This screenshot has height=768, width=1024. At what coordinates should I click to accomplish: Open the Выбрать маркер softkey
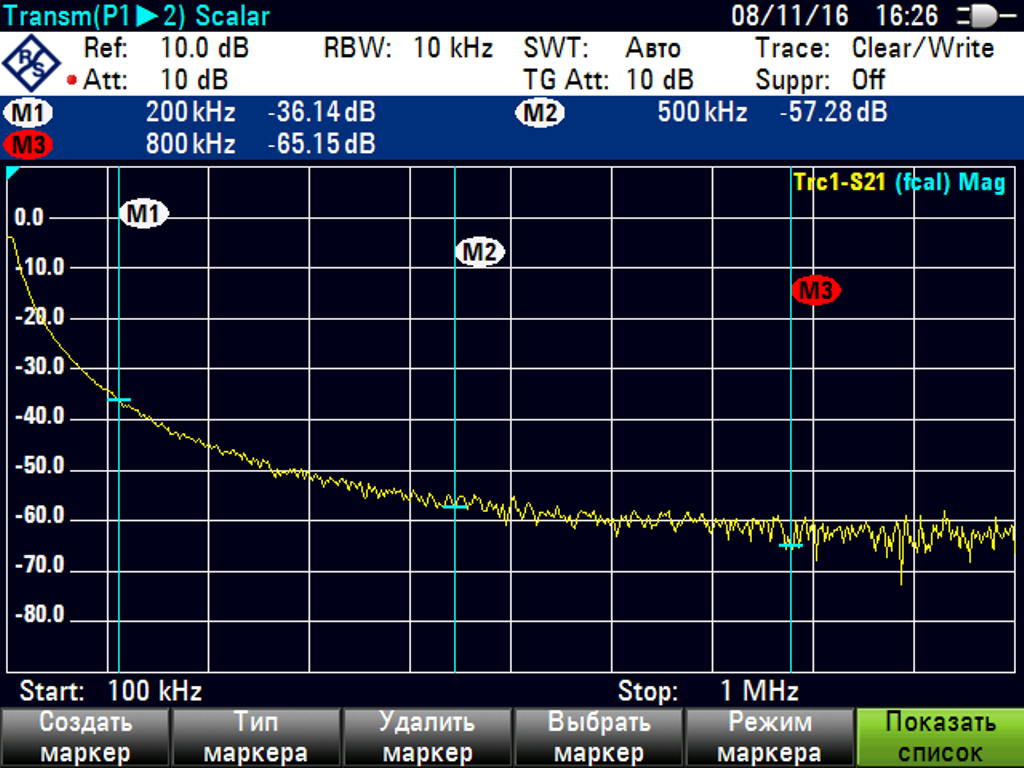(598, 738)
